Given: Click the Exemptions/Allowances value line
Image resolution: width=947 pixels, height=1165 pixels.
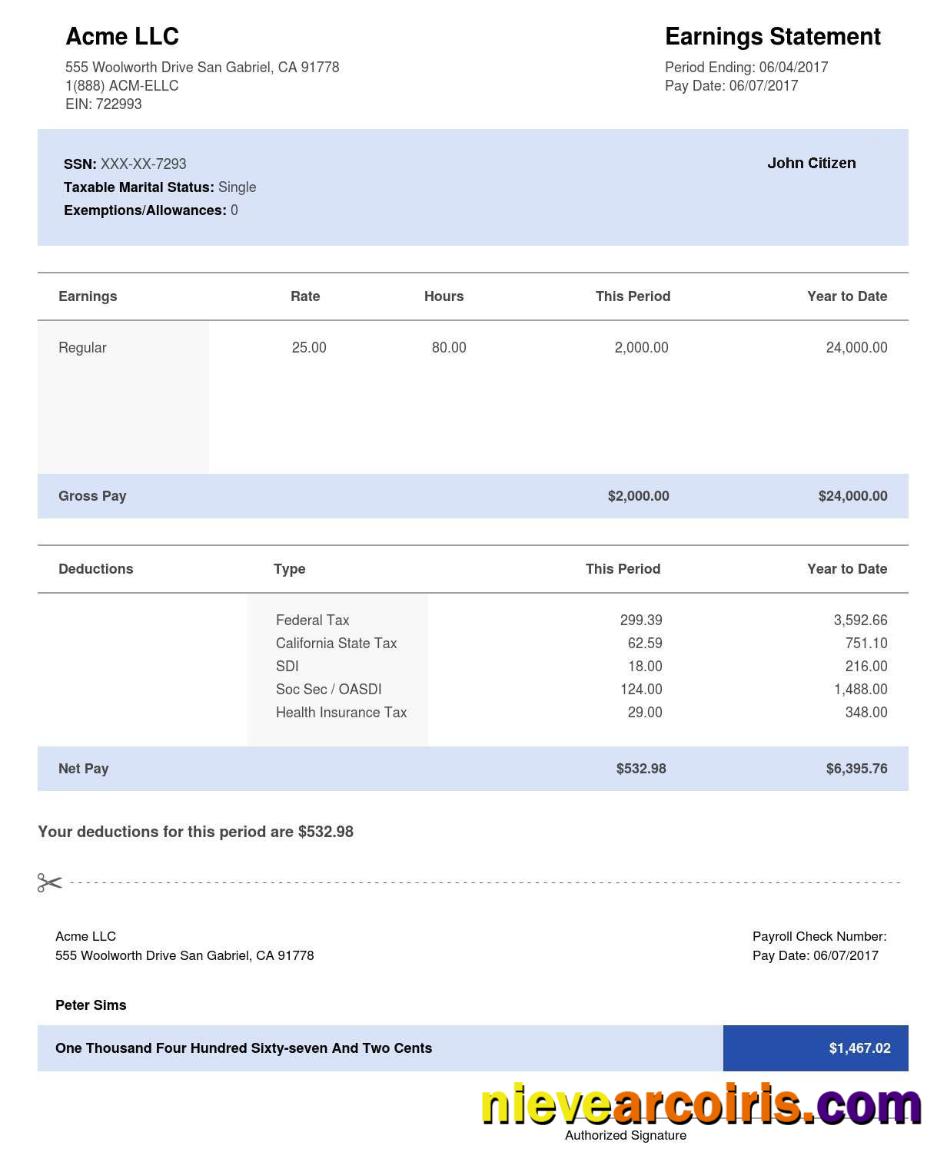Looking at the screenshot, I should pos(151,210).
